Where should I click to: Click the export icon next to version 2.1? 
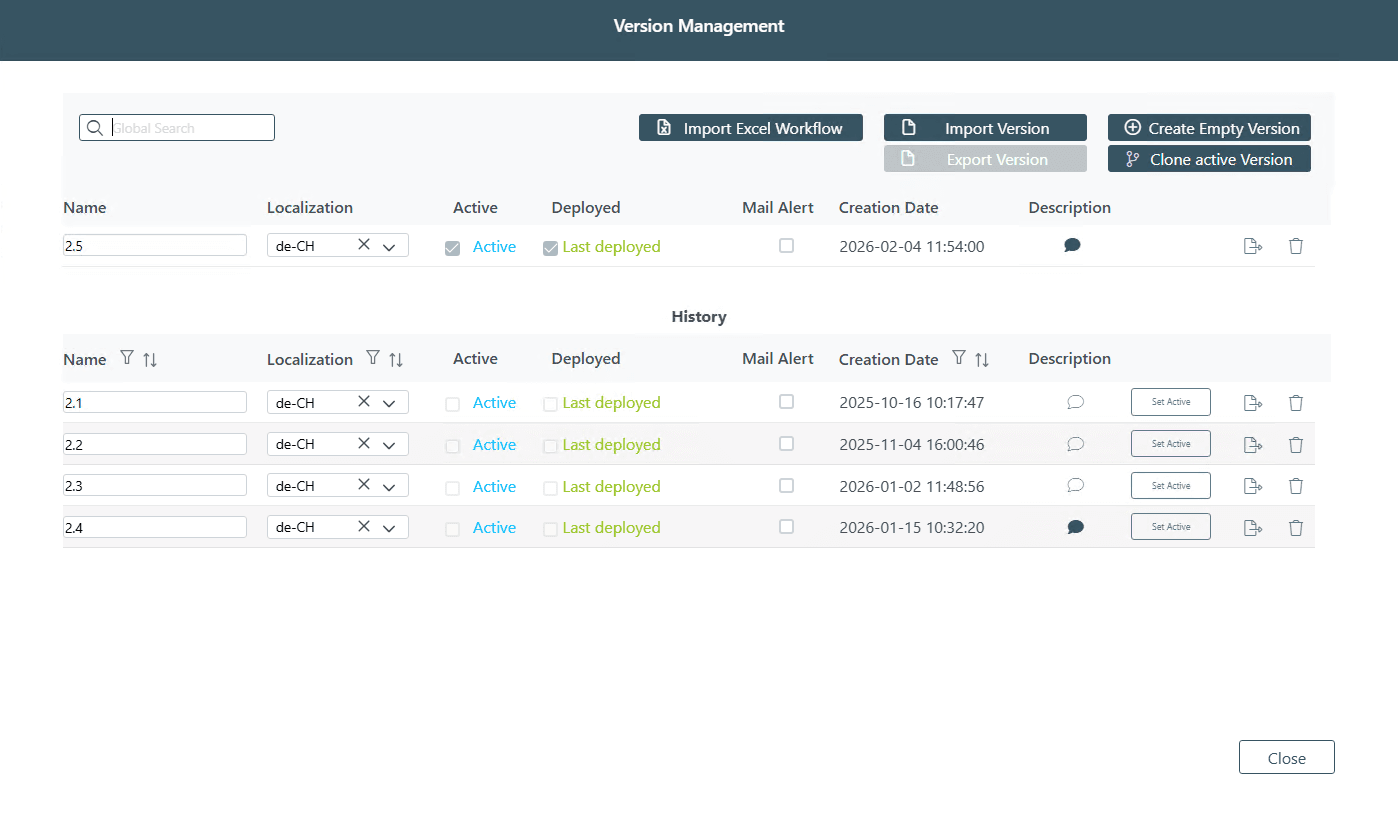[1252, 402]
